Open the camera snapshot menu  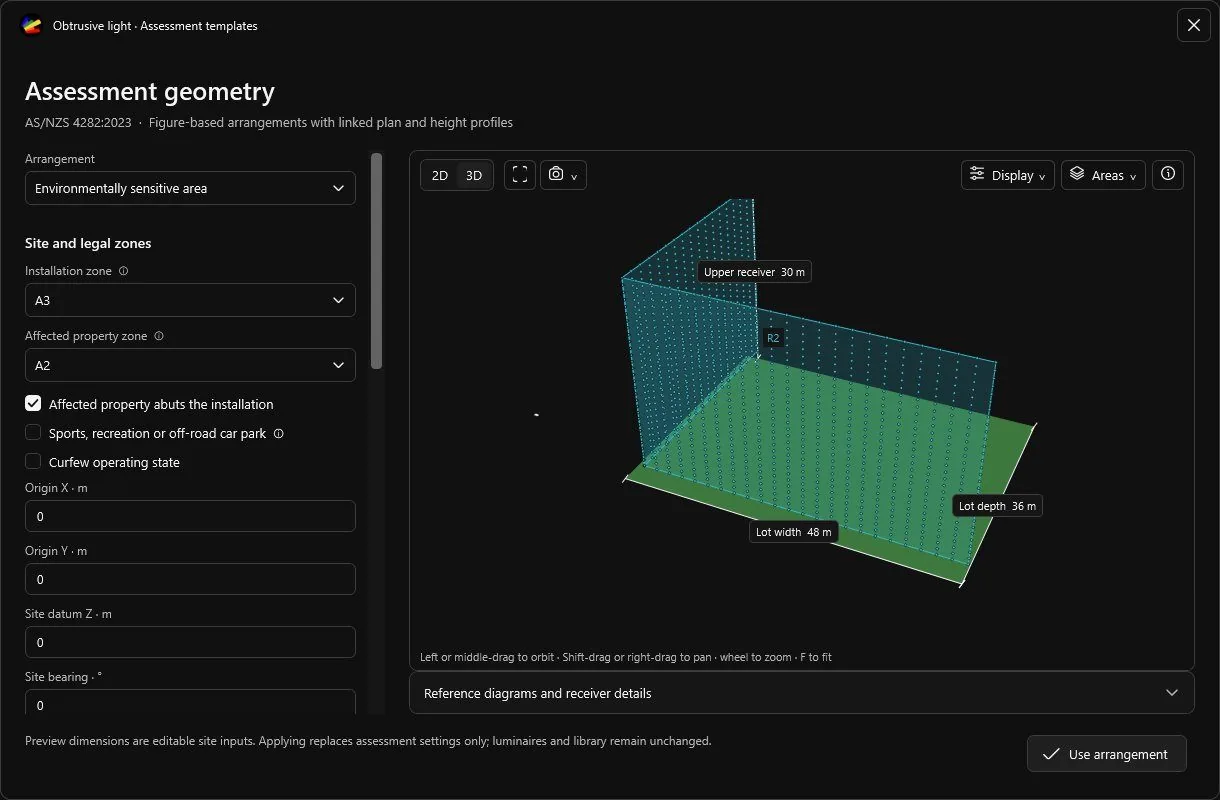click(563, 175)
